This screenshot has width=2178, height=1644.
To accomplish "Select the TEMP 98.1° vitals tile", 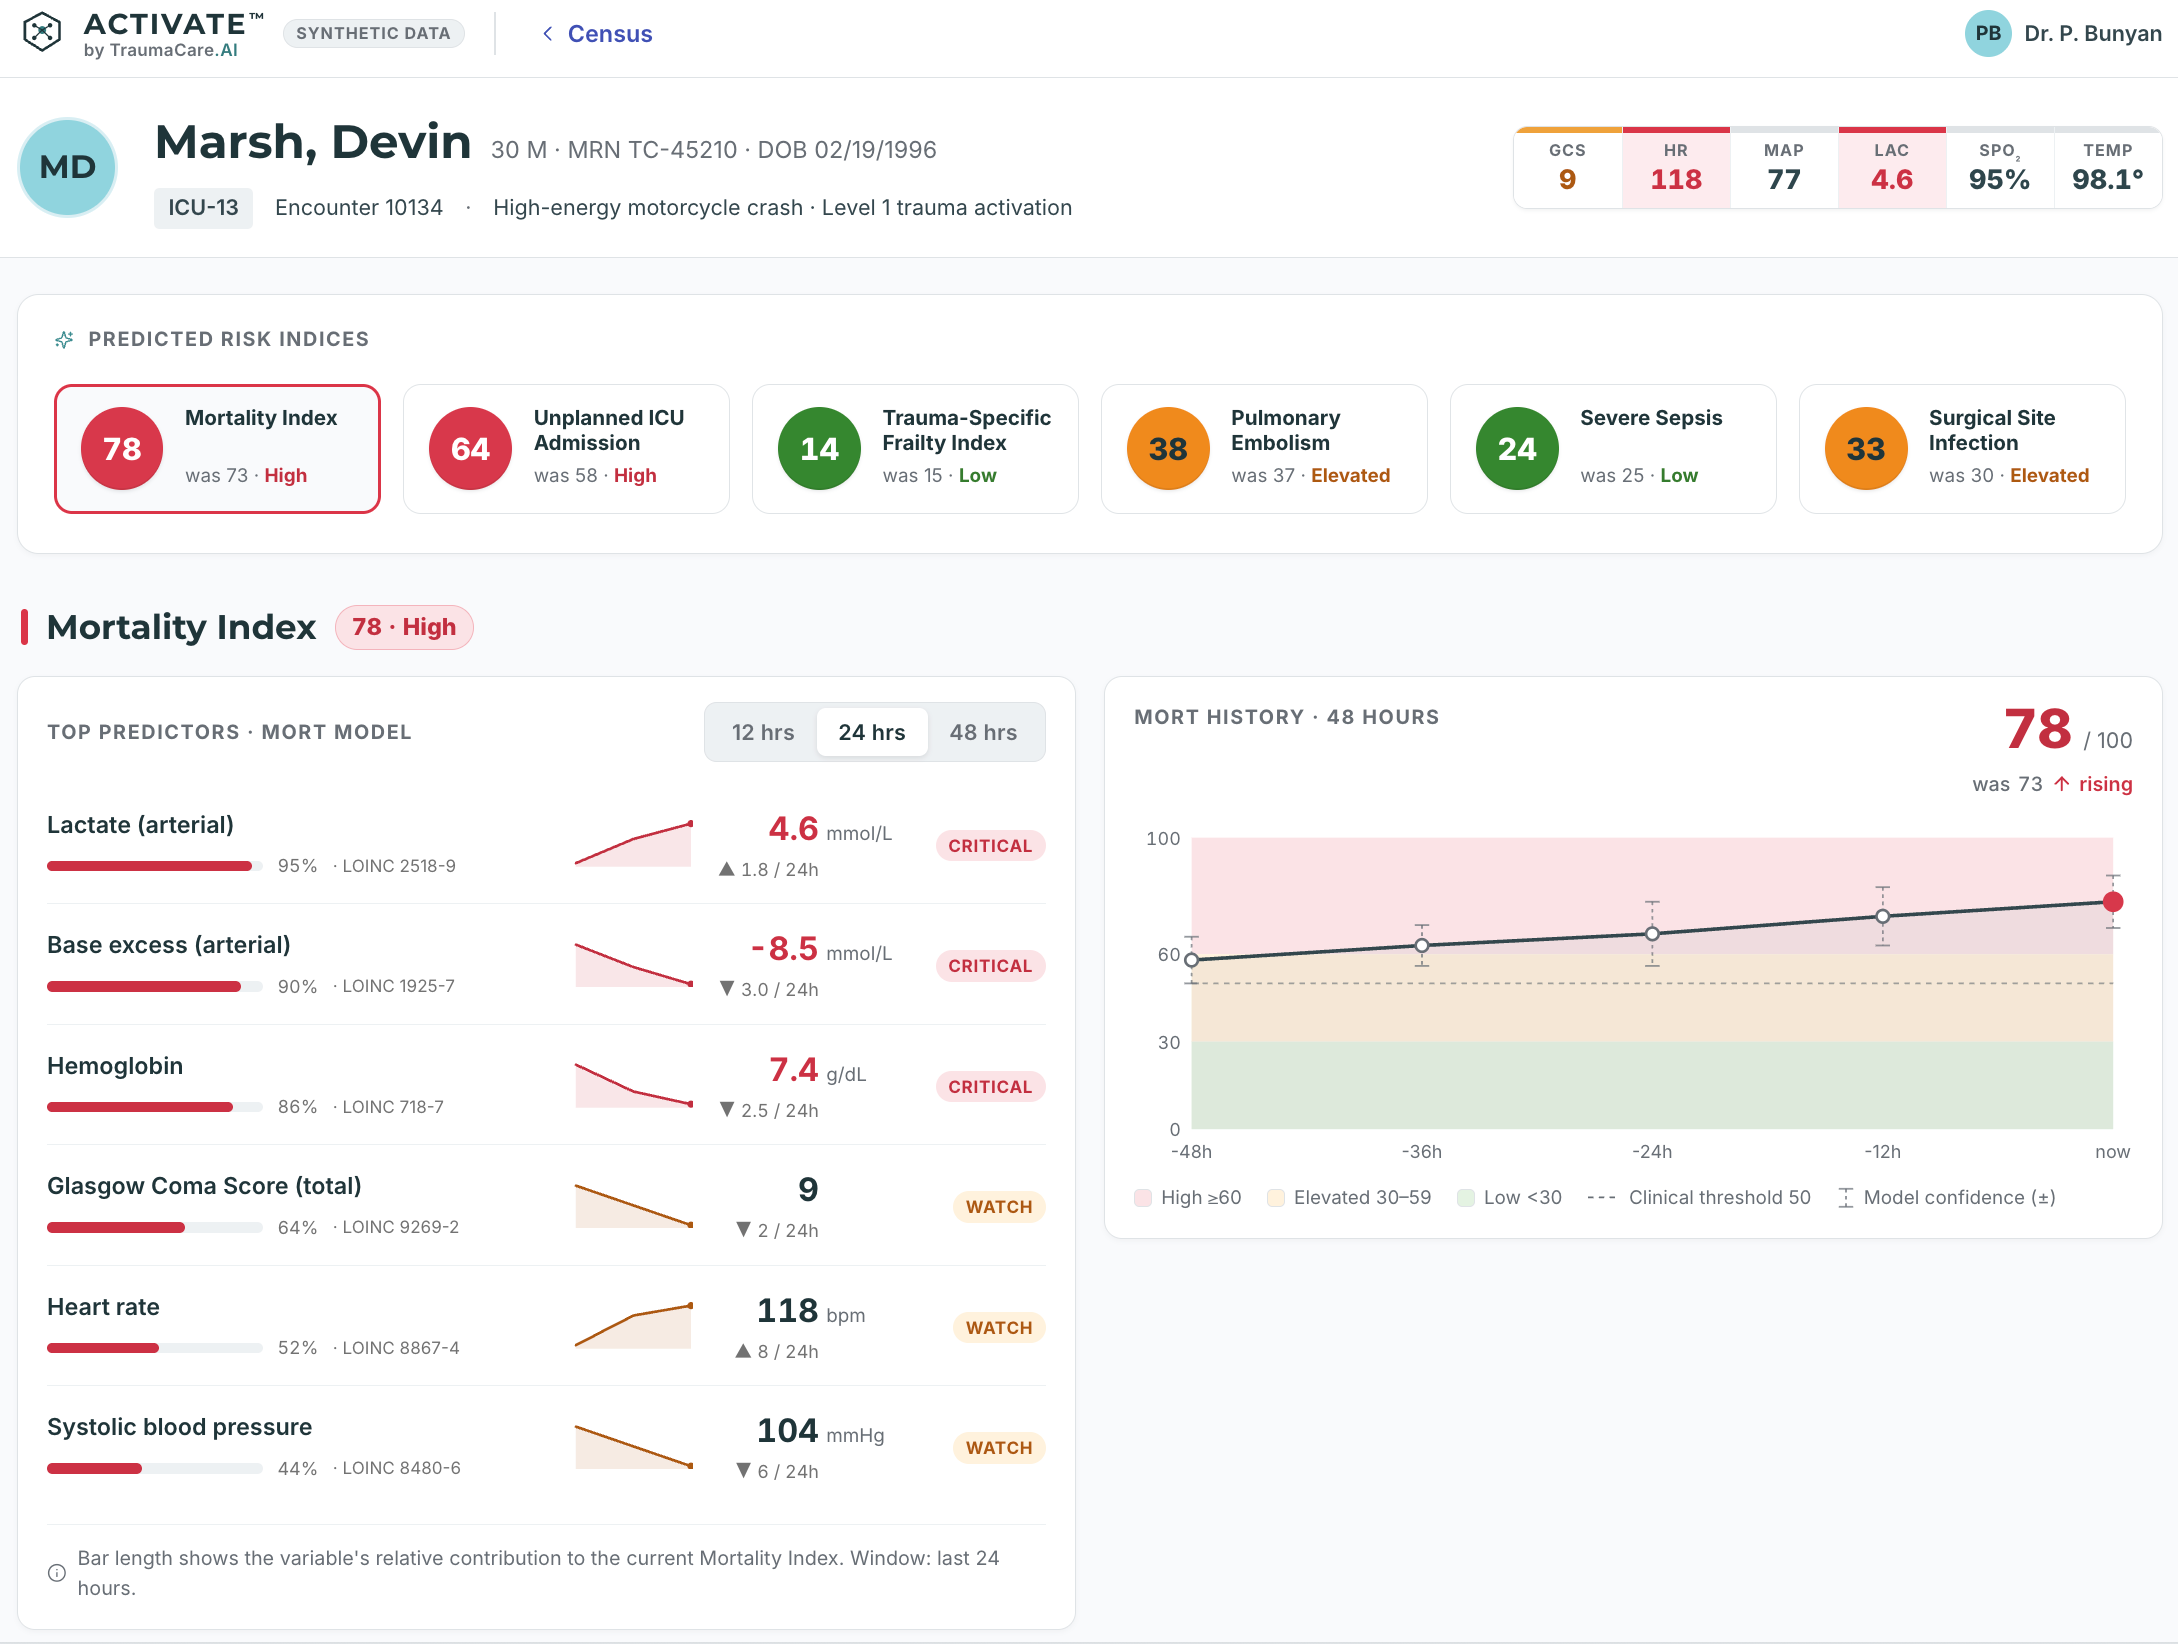I will click(2108, 168).
